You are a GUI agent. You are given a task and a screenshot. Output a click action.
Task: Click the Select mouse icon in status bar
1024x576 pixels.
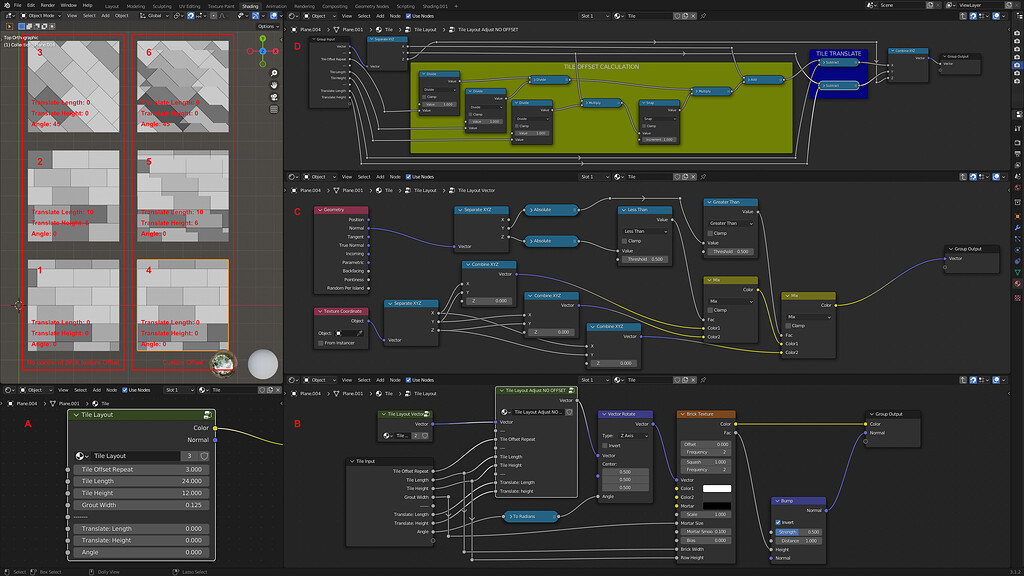pyautogui.click(x=6, y=572)
